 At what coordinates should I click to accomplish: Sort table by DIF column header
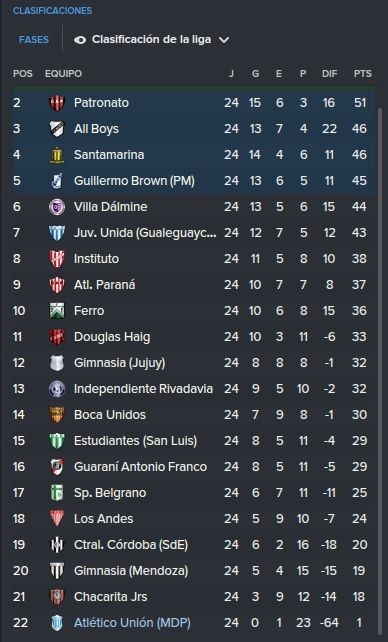click(329, 74)
